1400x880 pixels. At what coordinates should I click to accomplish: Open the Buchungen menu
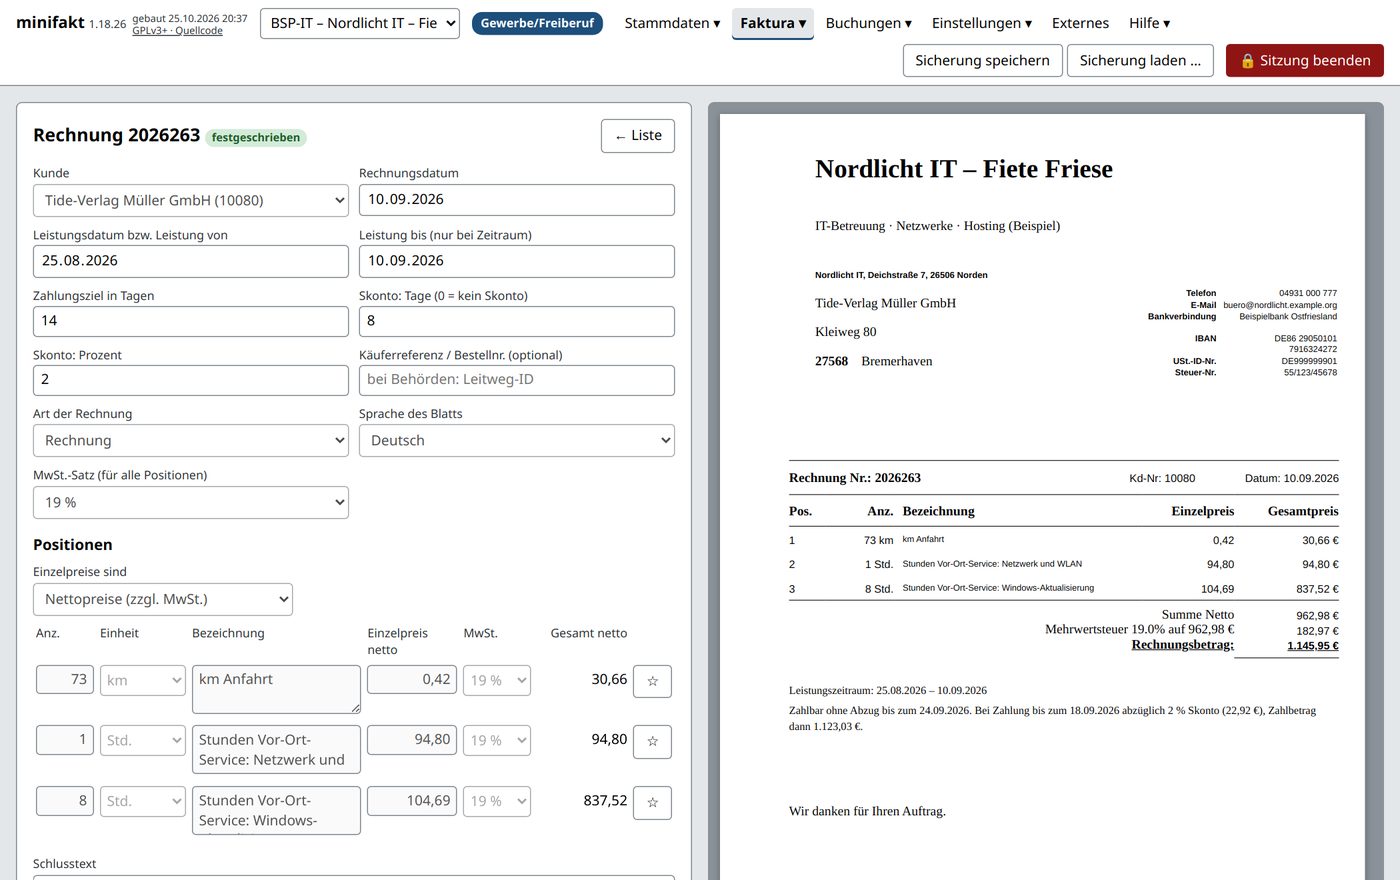[x=869, y=23]
